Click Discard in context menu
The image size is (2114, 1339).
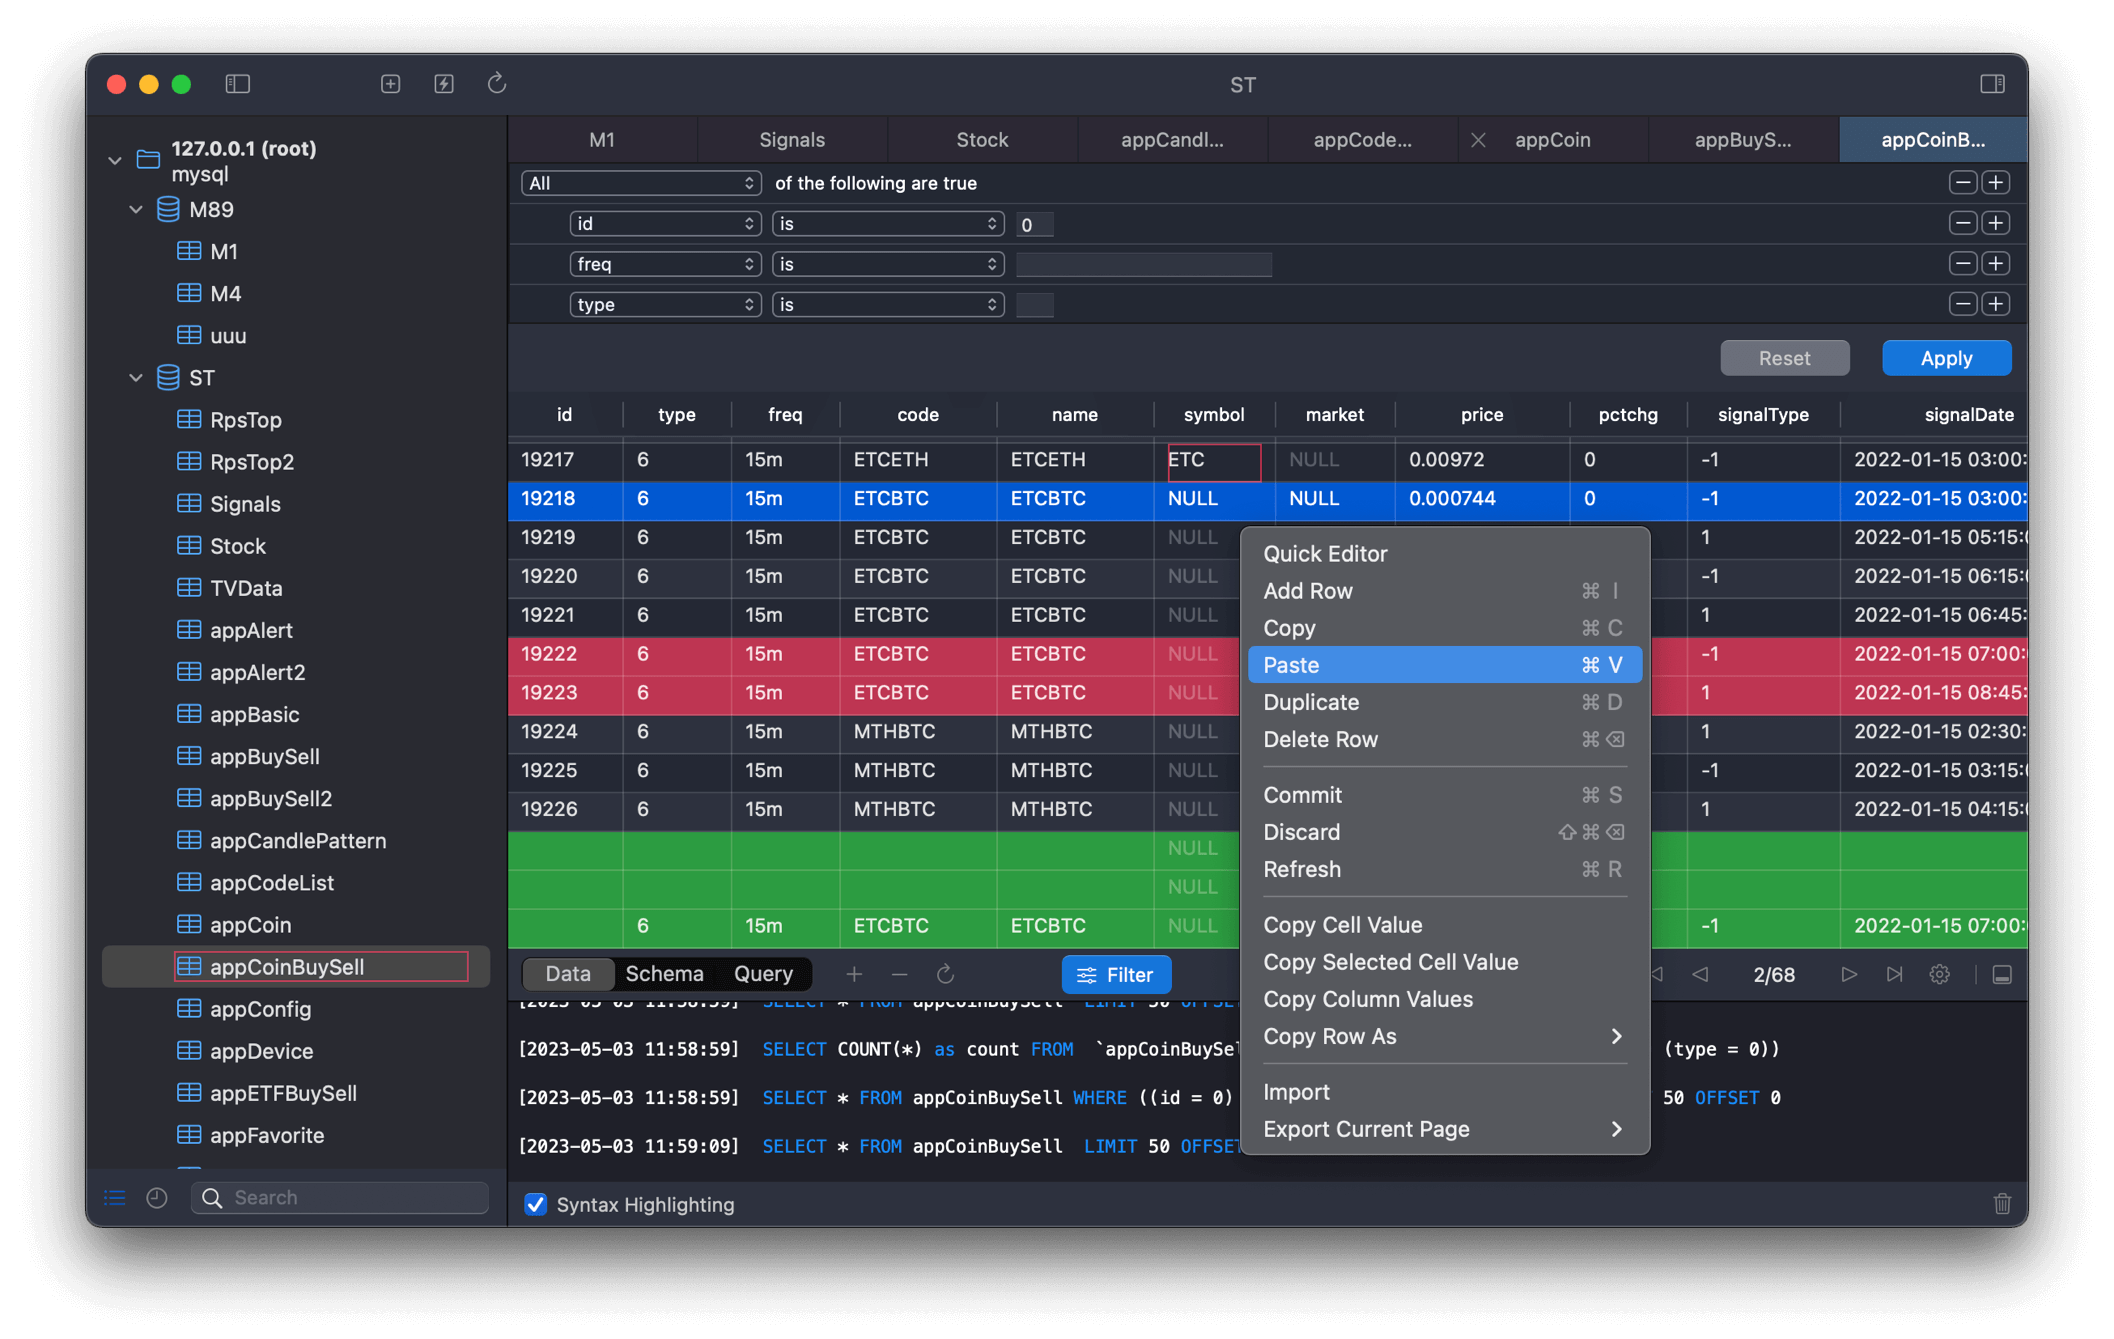[1444, 832]
